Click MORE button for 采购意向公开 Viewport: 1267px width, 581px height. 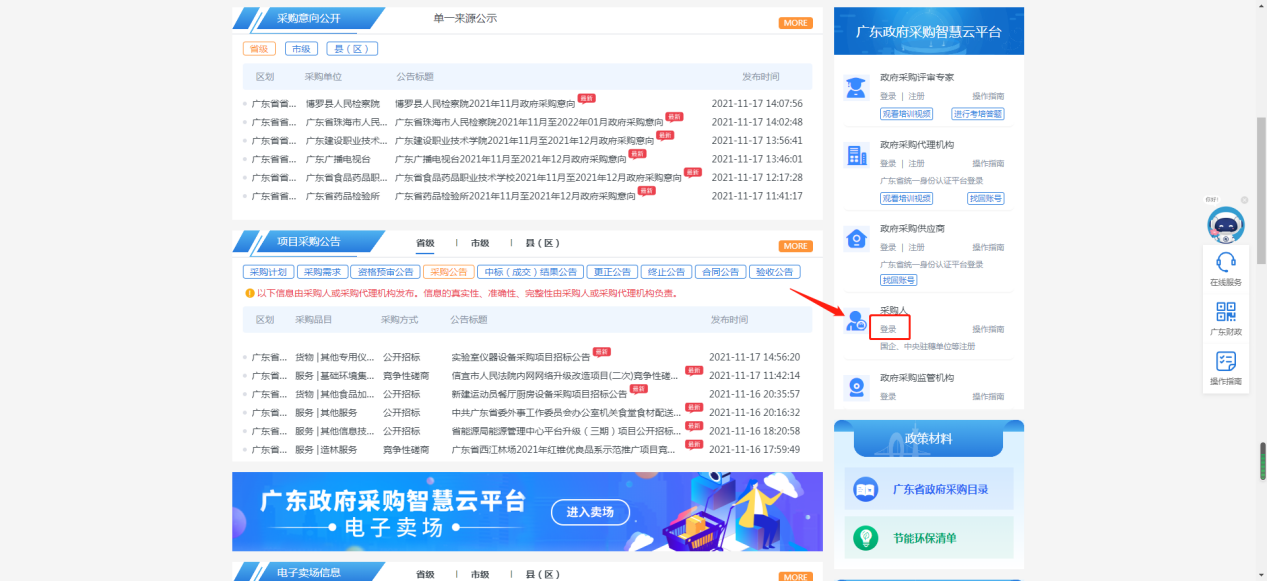coord(796,23)
